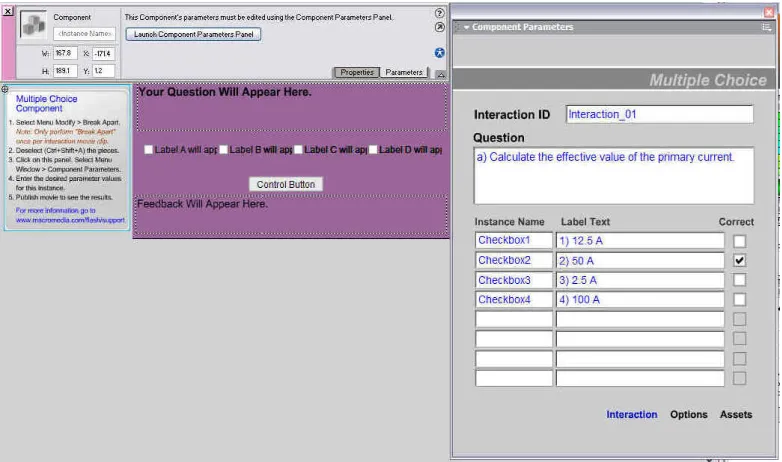Open Component Parameters panel options menu icon
This screenshot has width=782, height=462.
[x=766, y=27]
